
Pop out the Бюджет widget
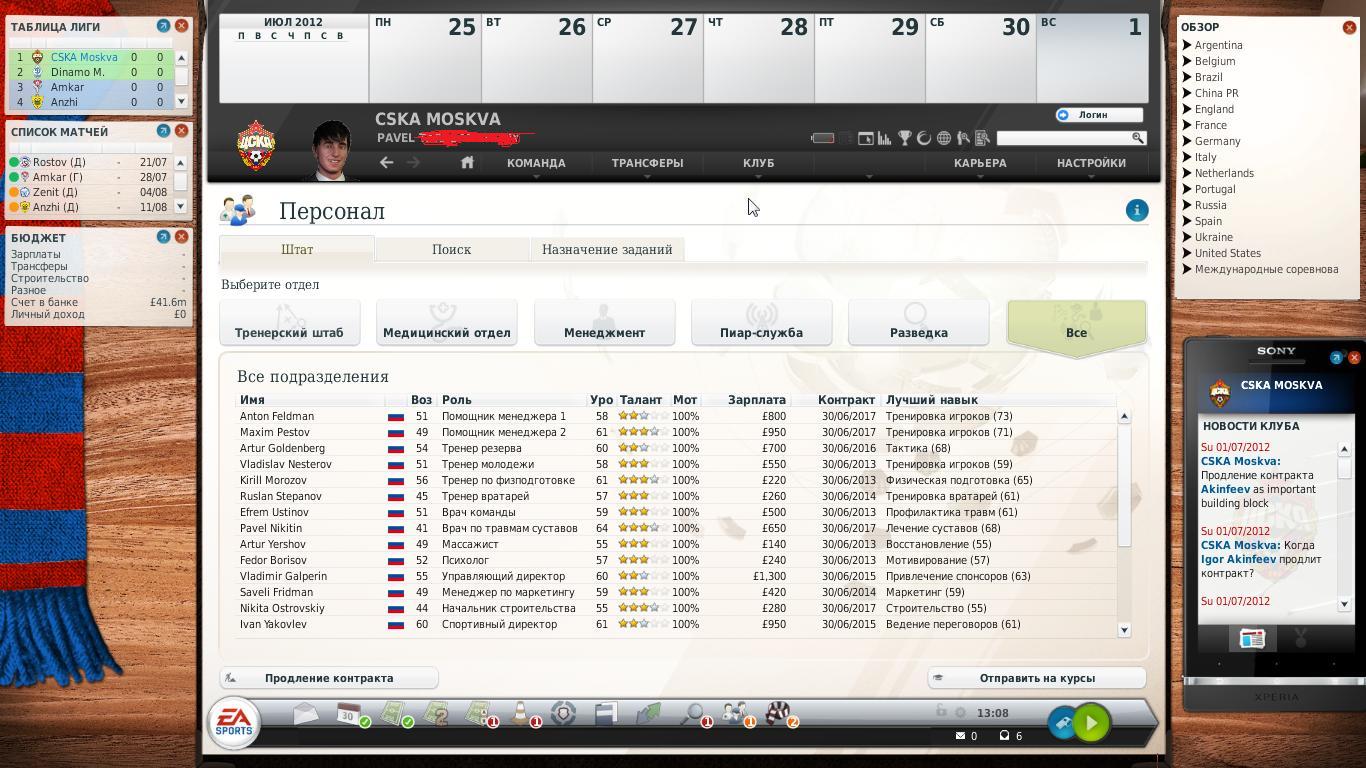163,237
